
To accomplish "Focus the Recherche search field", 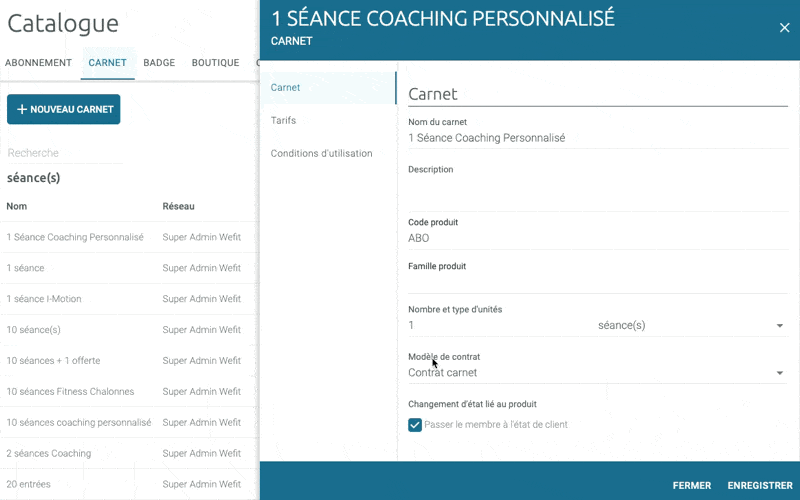I will pos(65,153).
